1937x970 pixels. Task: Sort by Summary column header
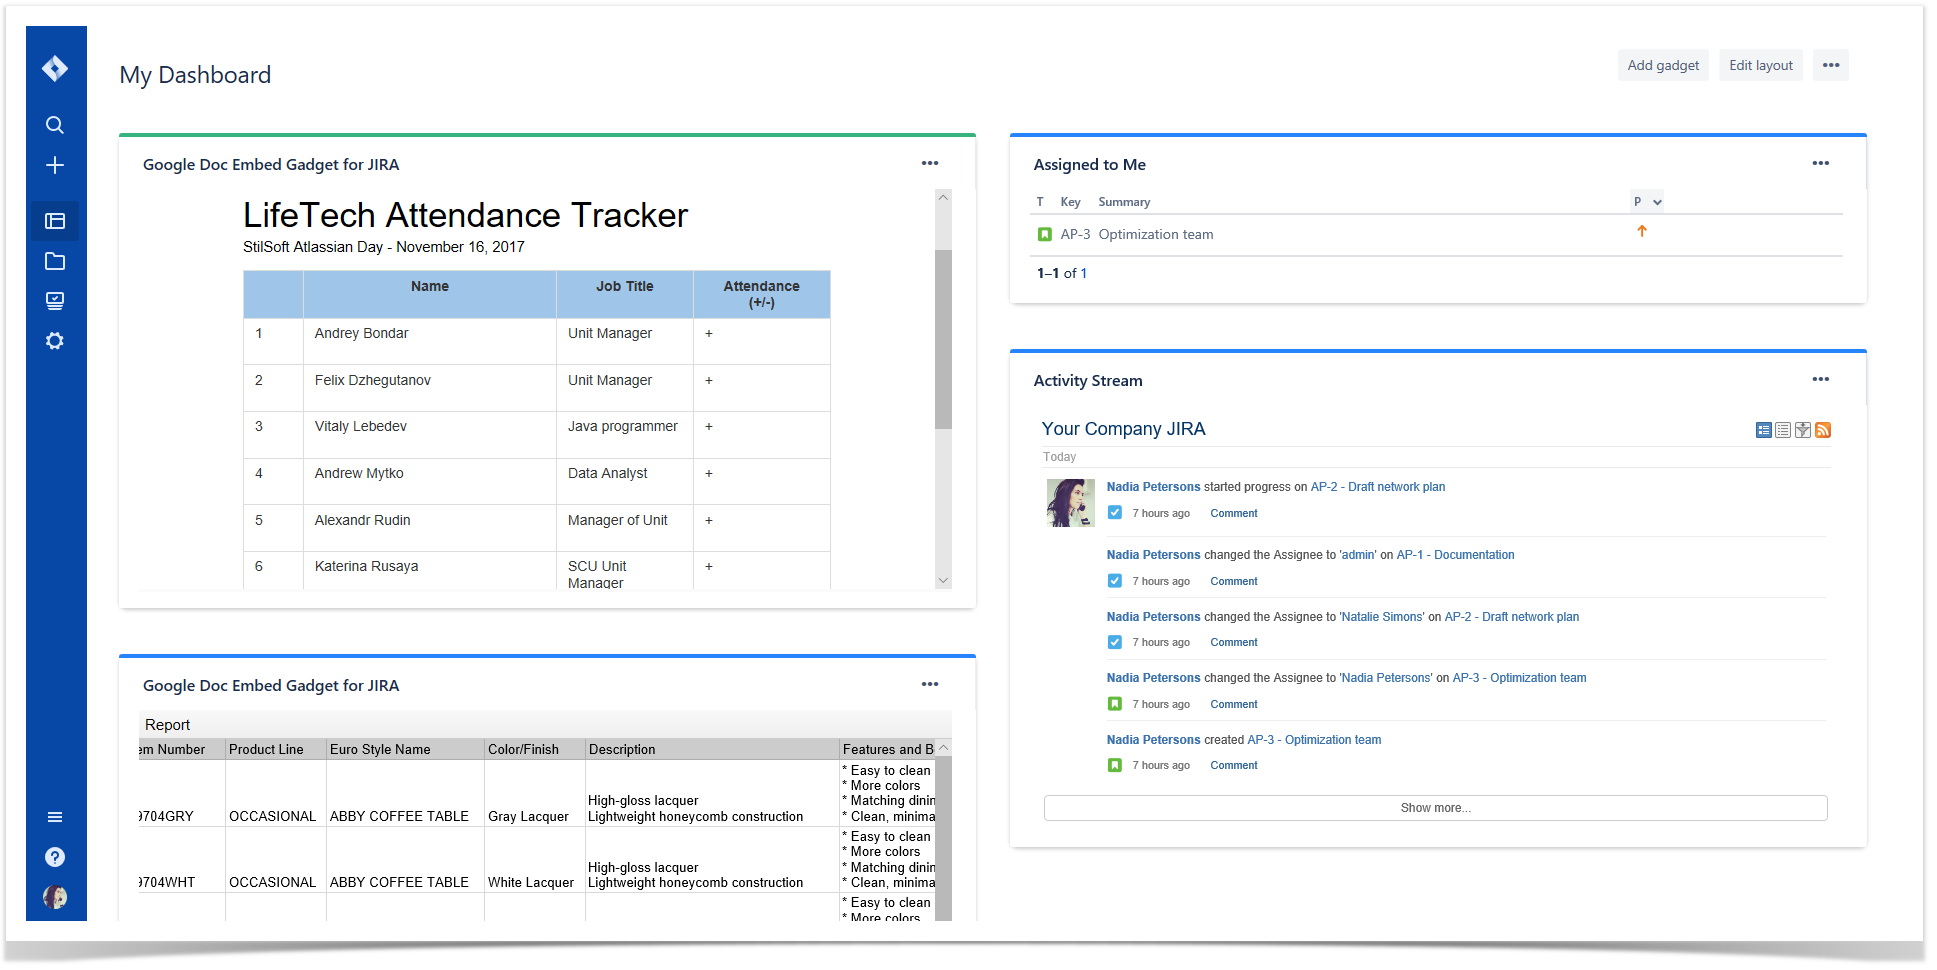(x=1124, y=202)
